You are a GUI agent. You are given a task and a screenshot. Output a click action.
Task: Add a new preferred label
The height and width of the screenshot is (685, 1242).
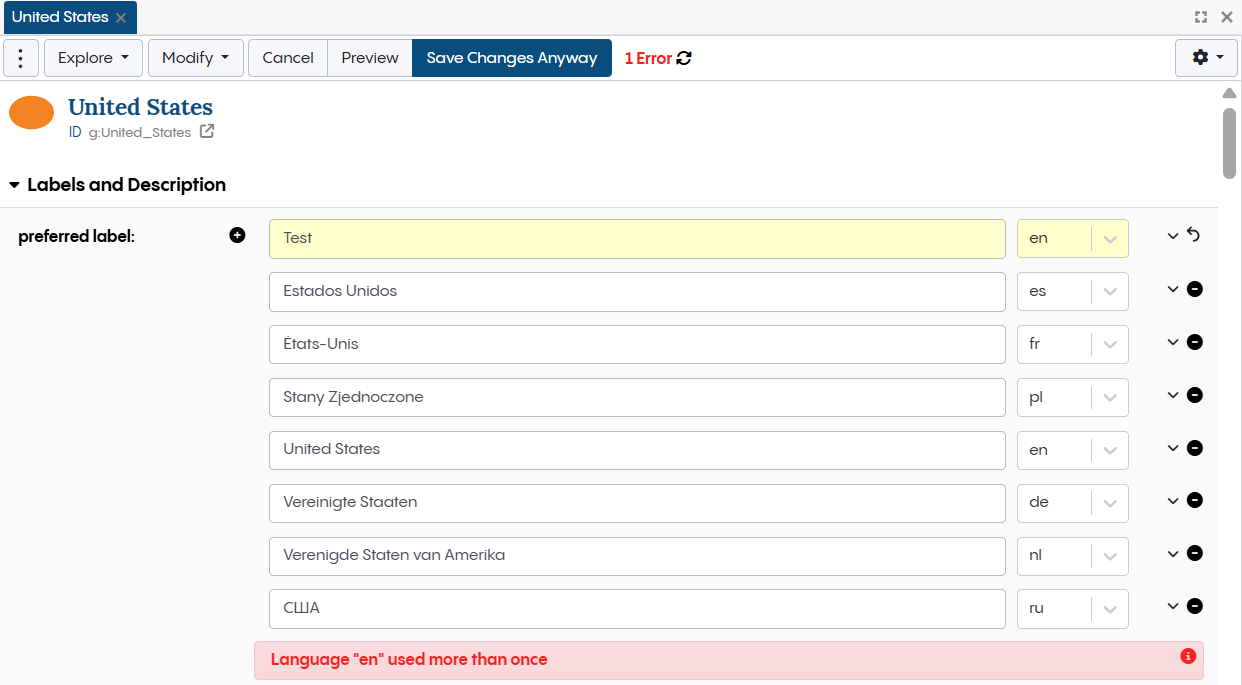click(237, 235)
